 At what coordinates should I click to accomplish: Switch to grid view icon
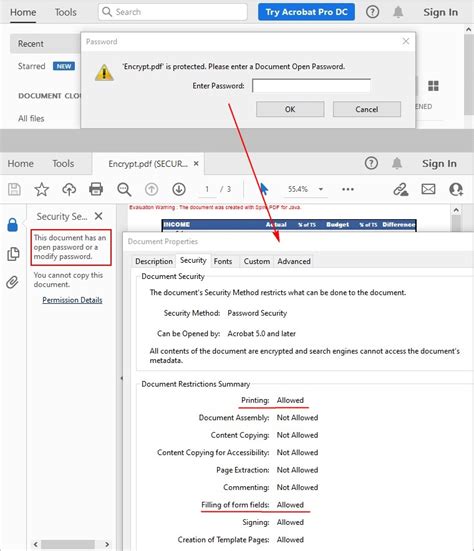click(x=433, y=86)
